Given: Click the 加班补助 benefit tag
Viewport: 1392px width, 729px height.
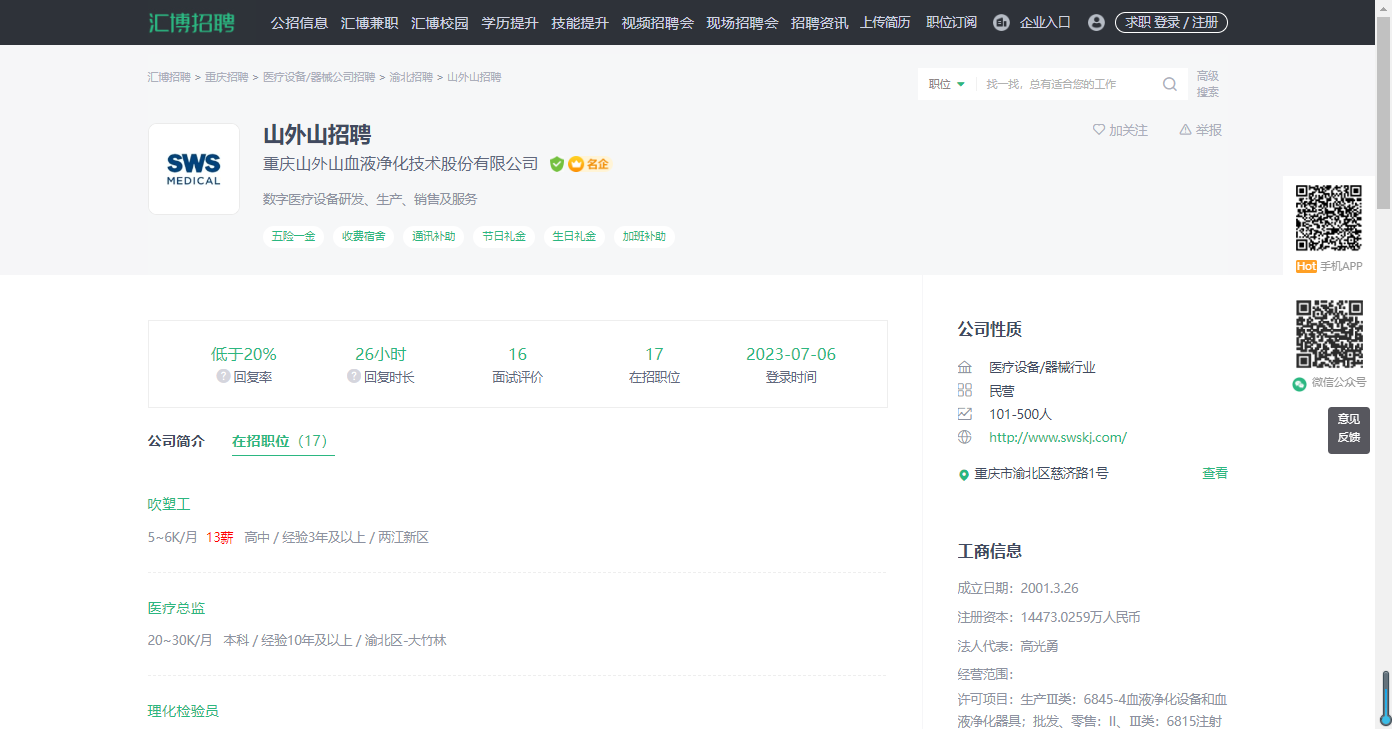Looking at the screenshot, I should pos(644,237).
